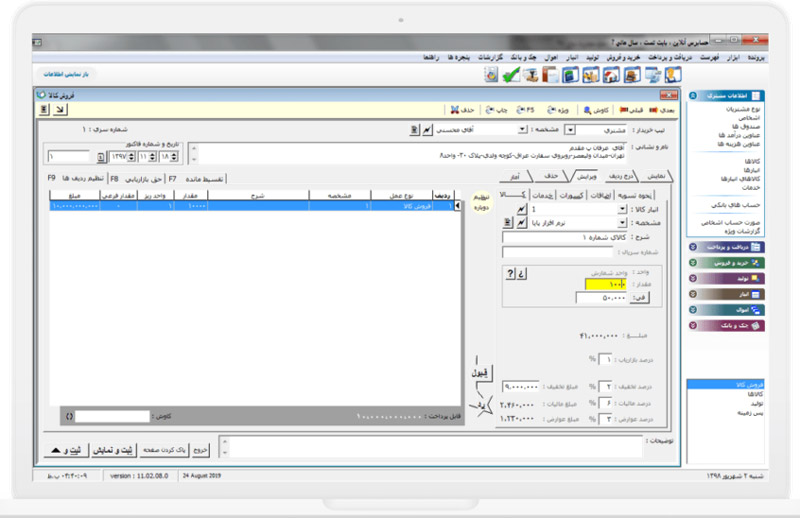The height and width of the screenshot is (518, 800).
Task: Select the کسورات sub-tab
Action: 571,195
